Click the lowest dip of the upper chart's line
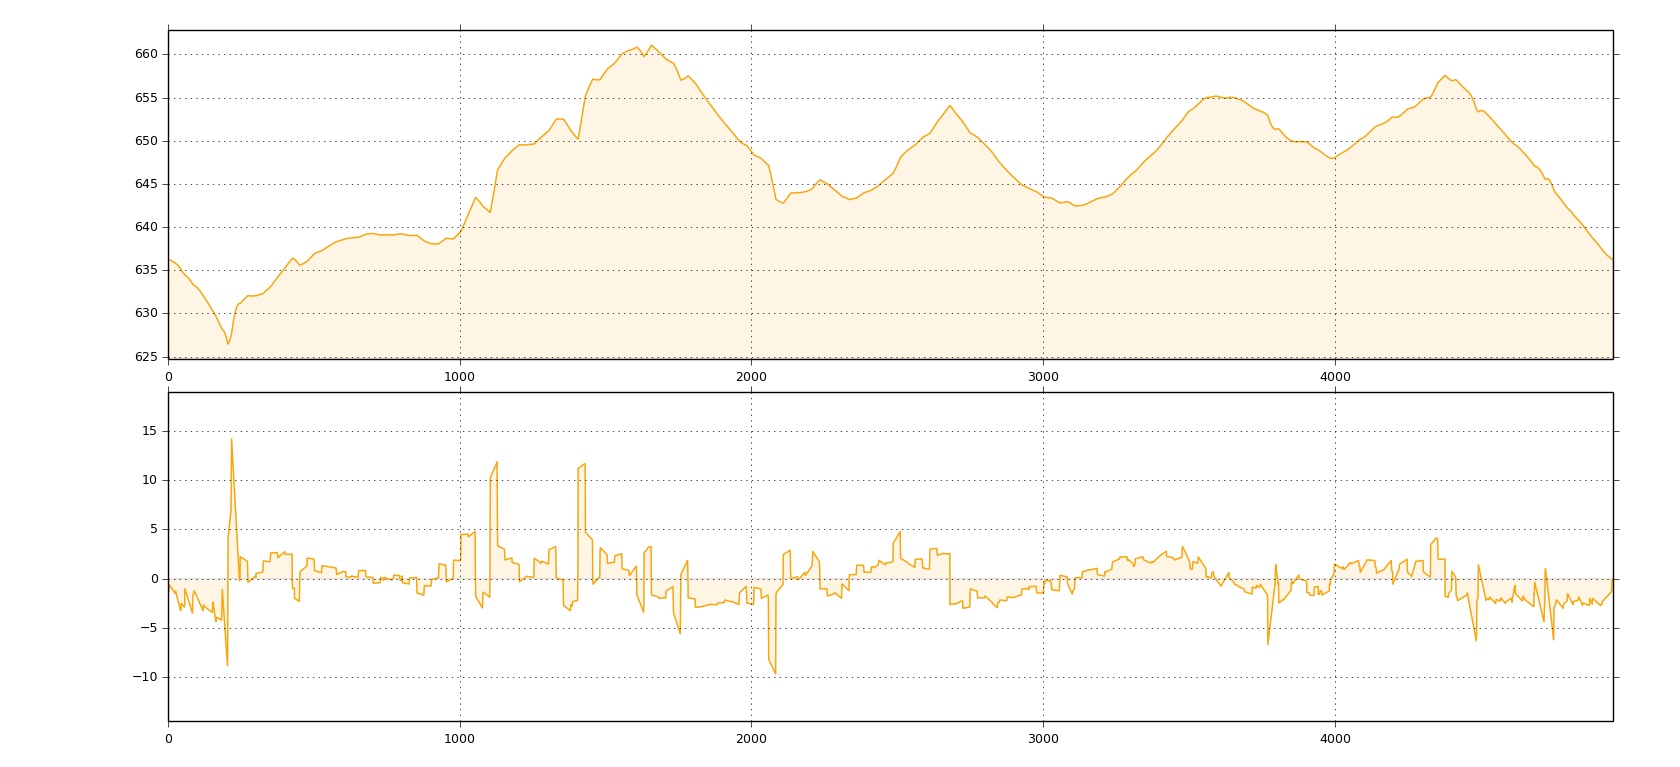 tap(228, 344)
